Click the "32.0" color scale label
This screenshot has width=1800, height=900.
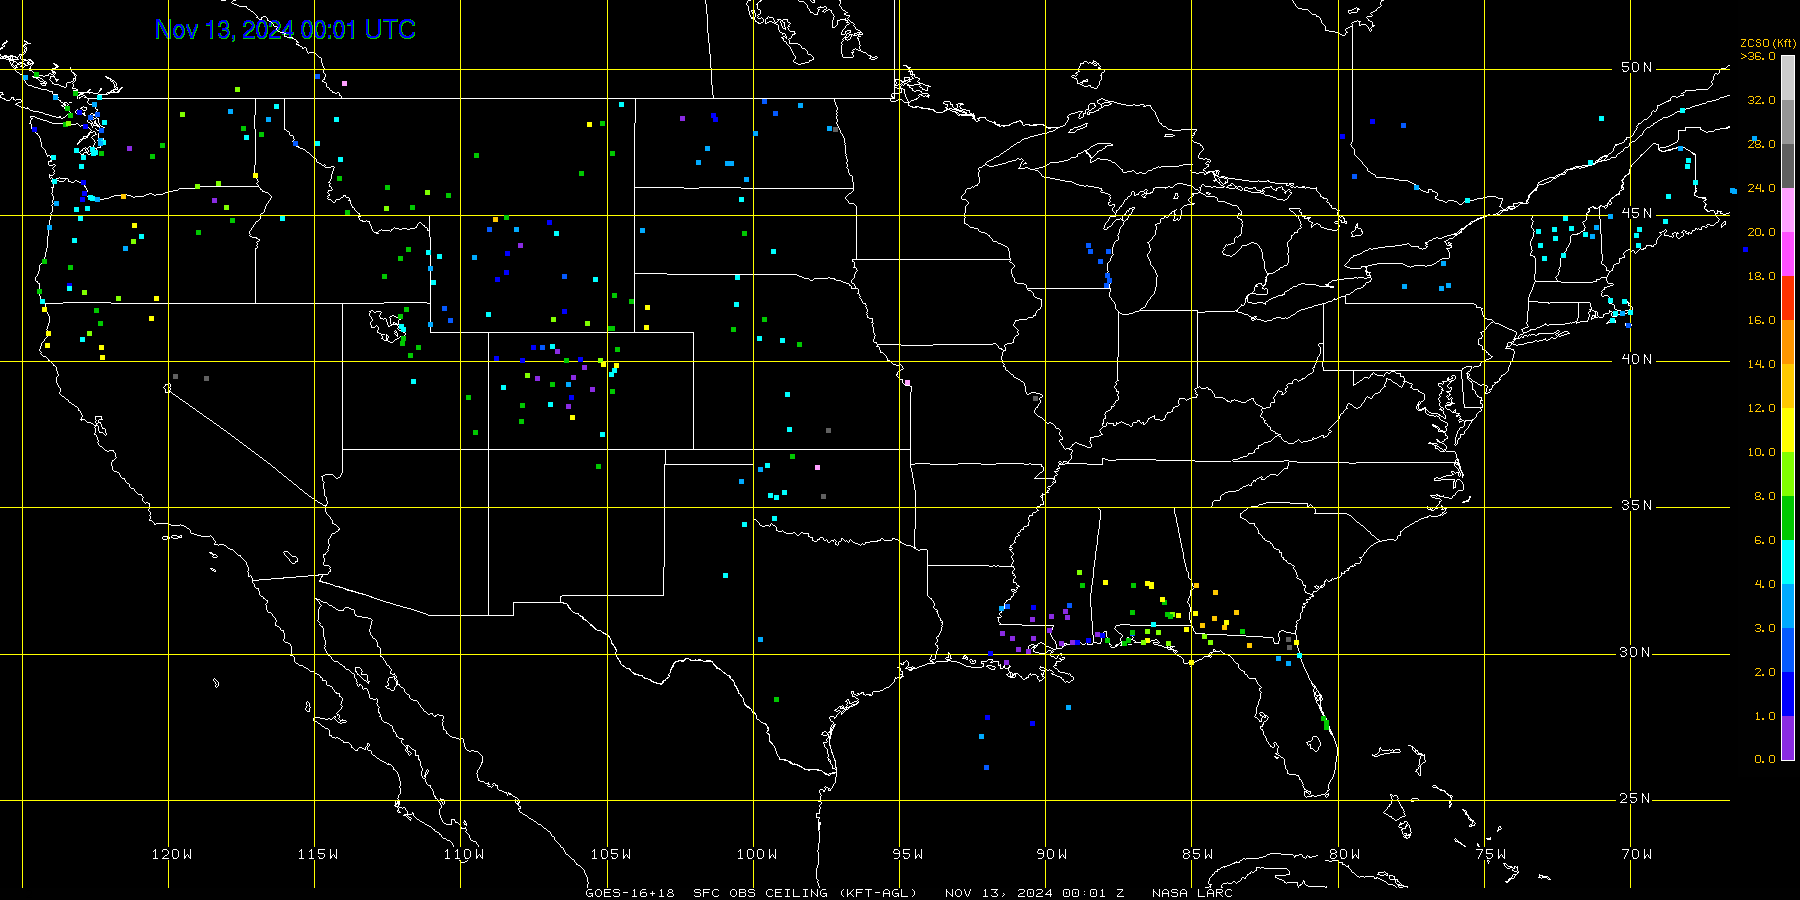[x=1761, y=100]
